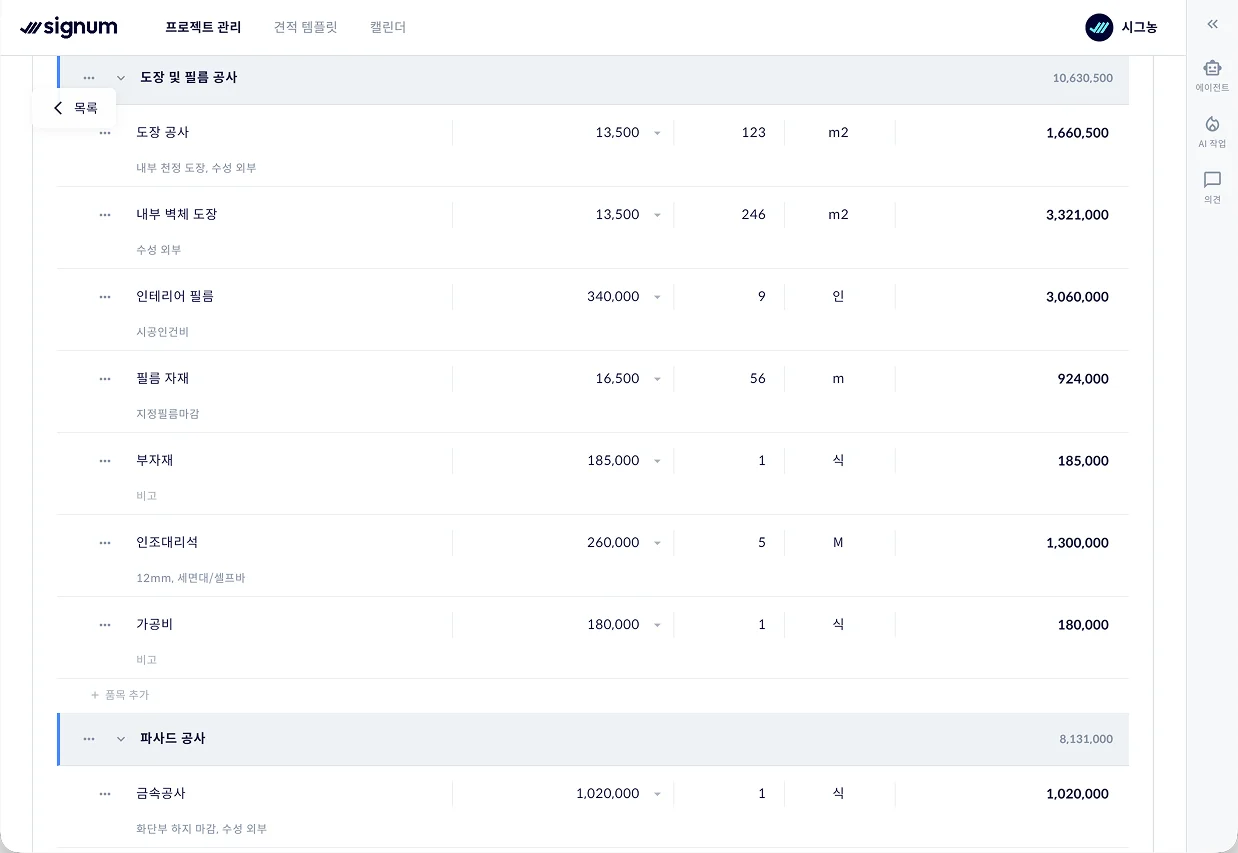Switch to the 견적 템플릿 tab

(305, 27)
